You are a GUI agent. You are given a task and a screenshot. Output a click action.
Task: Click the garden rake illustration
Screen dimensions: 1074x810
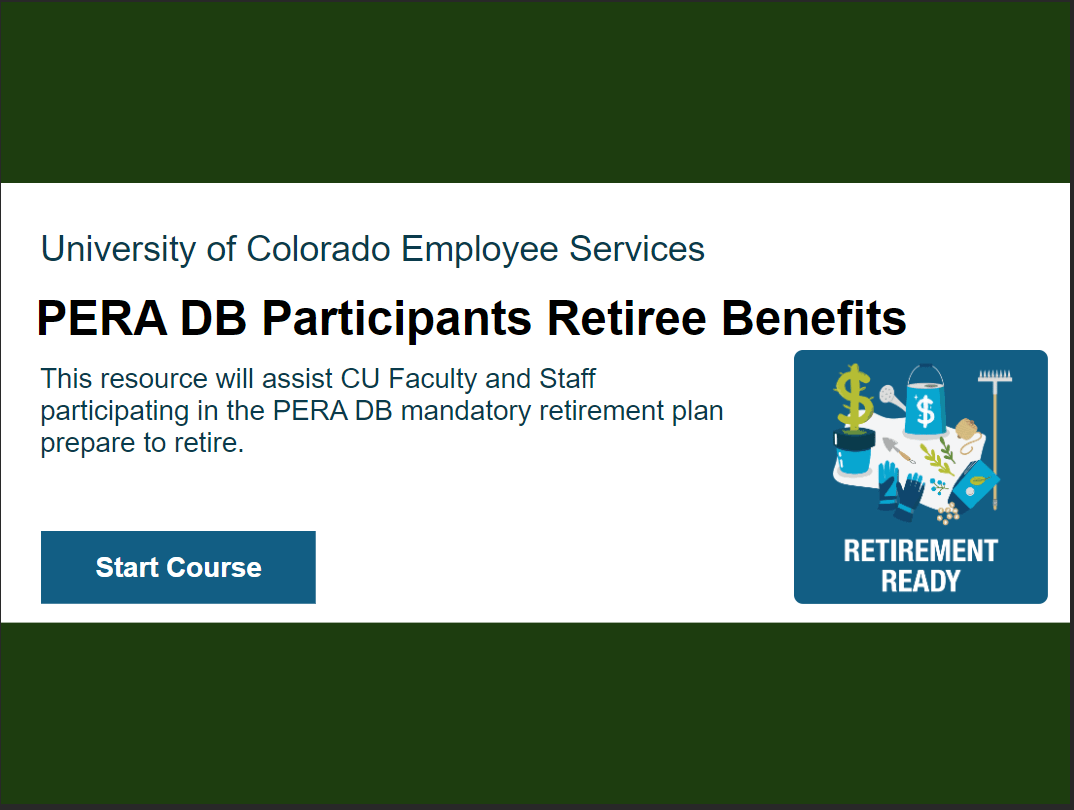995,440
